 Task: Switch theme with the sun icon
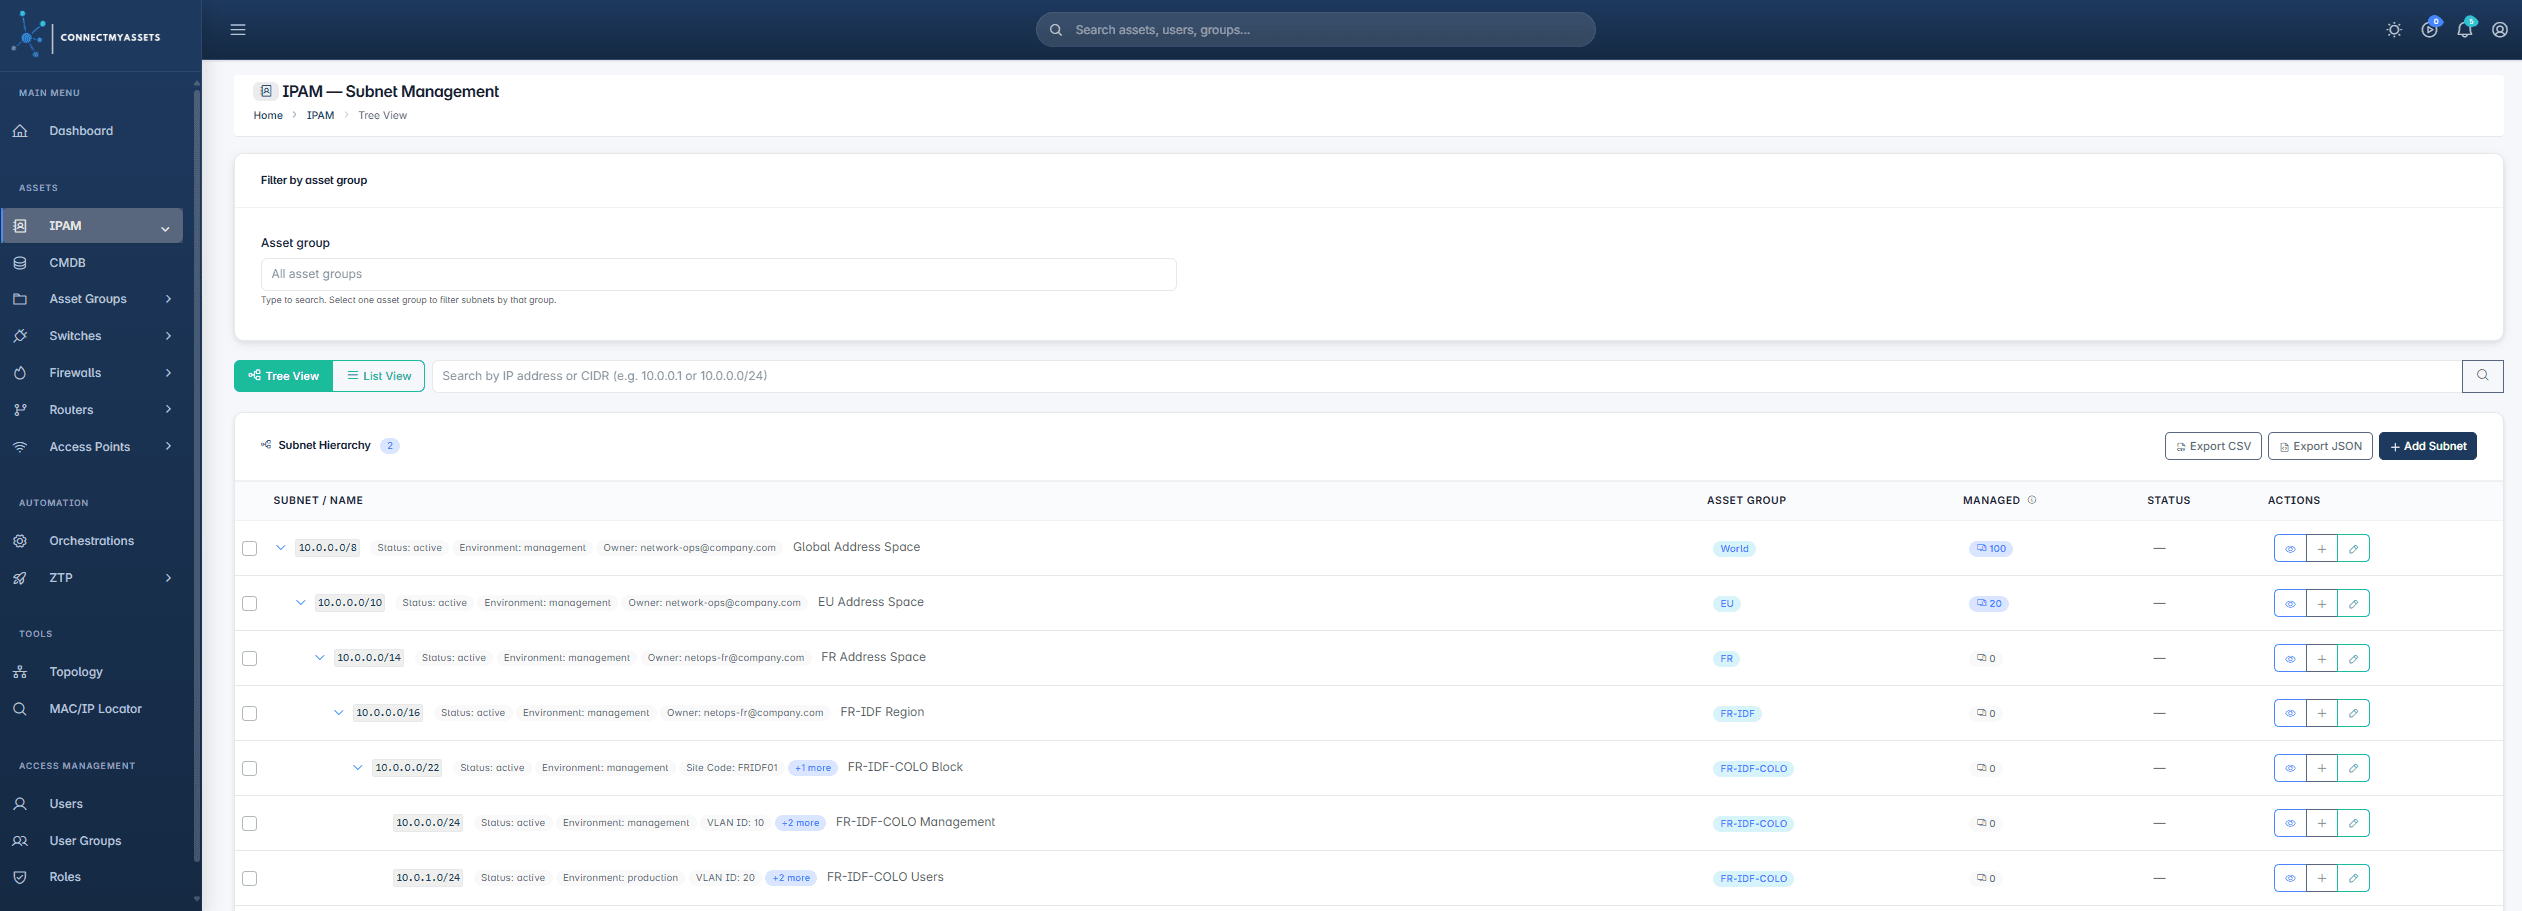click(2394, 30)
